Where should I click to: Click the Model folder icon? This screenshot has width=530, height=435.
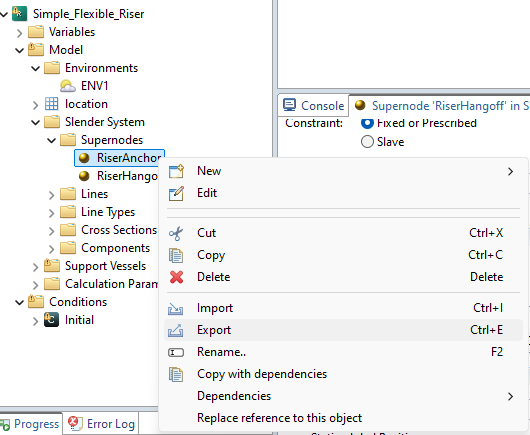[36, 50]
